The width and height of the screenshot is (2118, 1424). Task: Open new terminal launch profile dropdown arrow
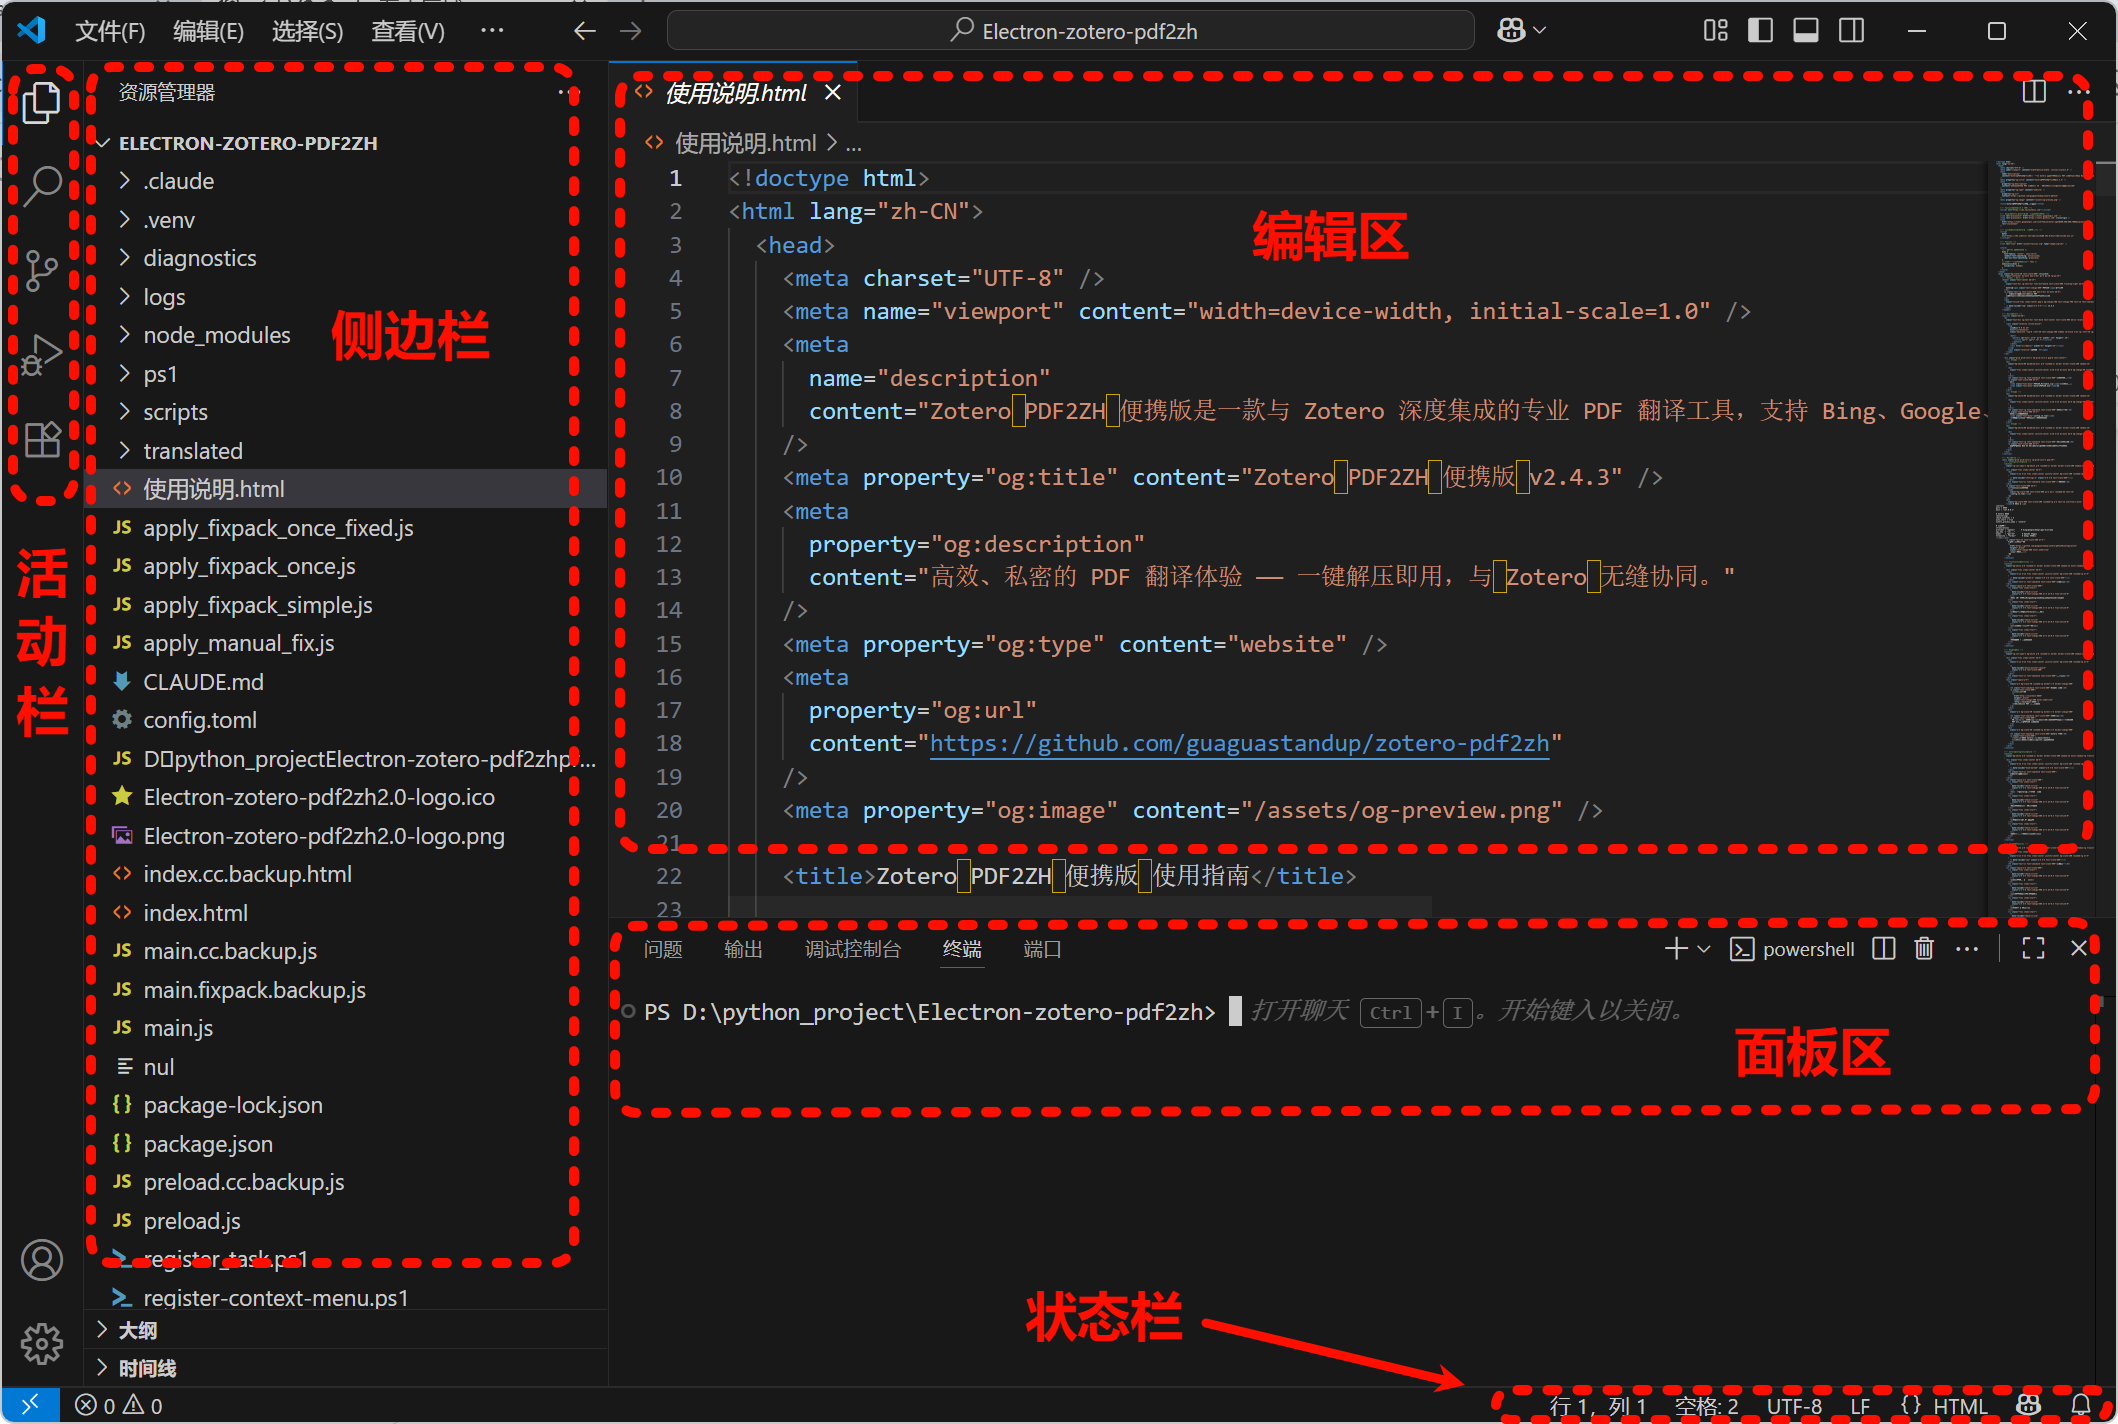tap(1705, 949)
